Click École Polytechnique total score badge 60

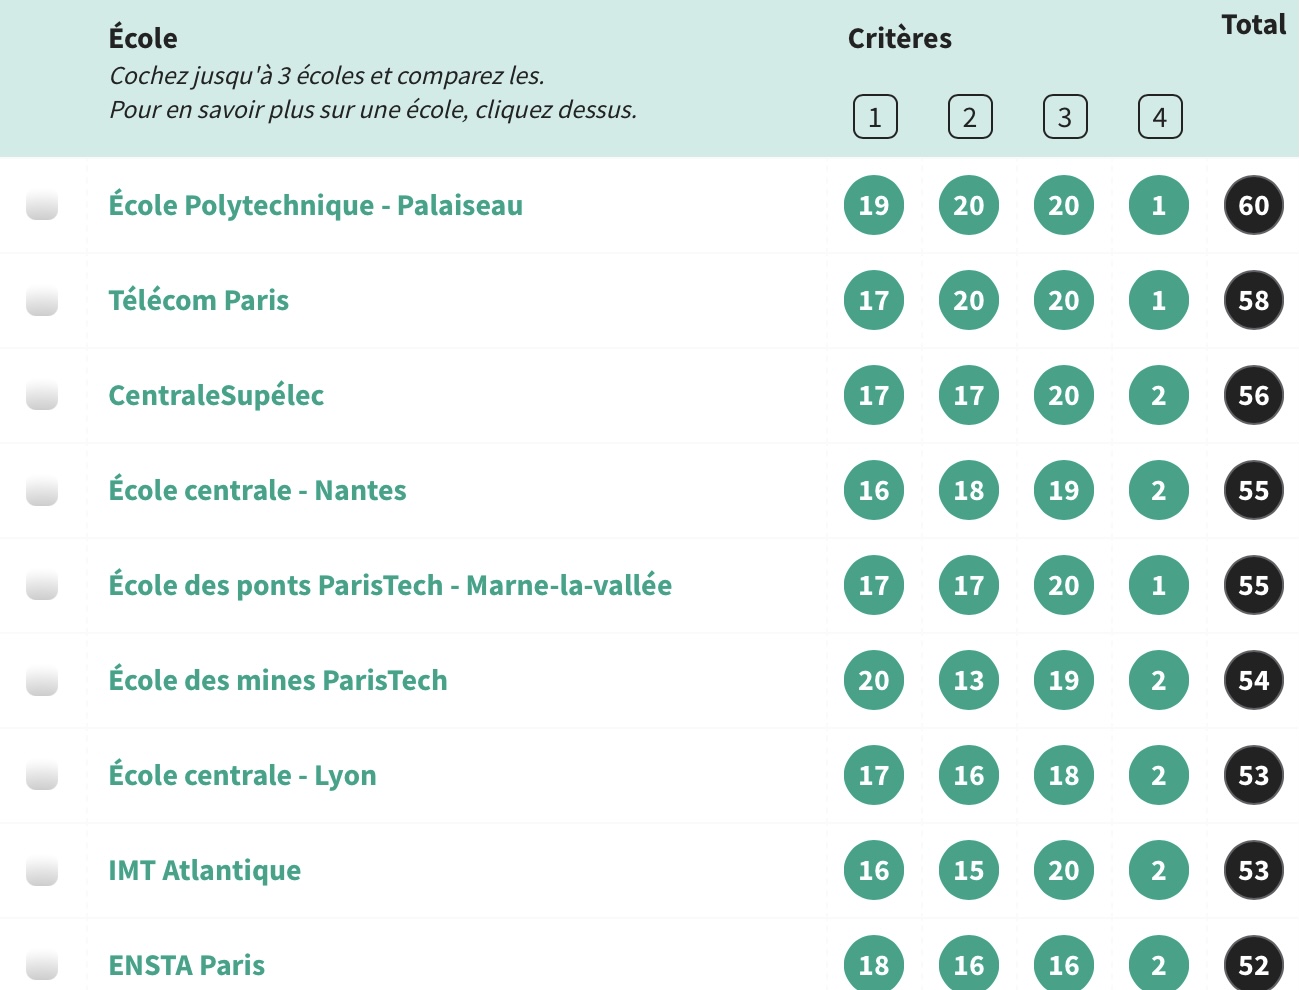pos(1253,205)
